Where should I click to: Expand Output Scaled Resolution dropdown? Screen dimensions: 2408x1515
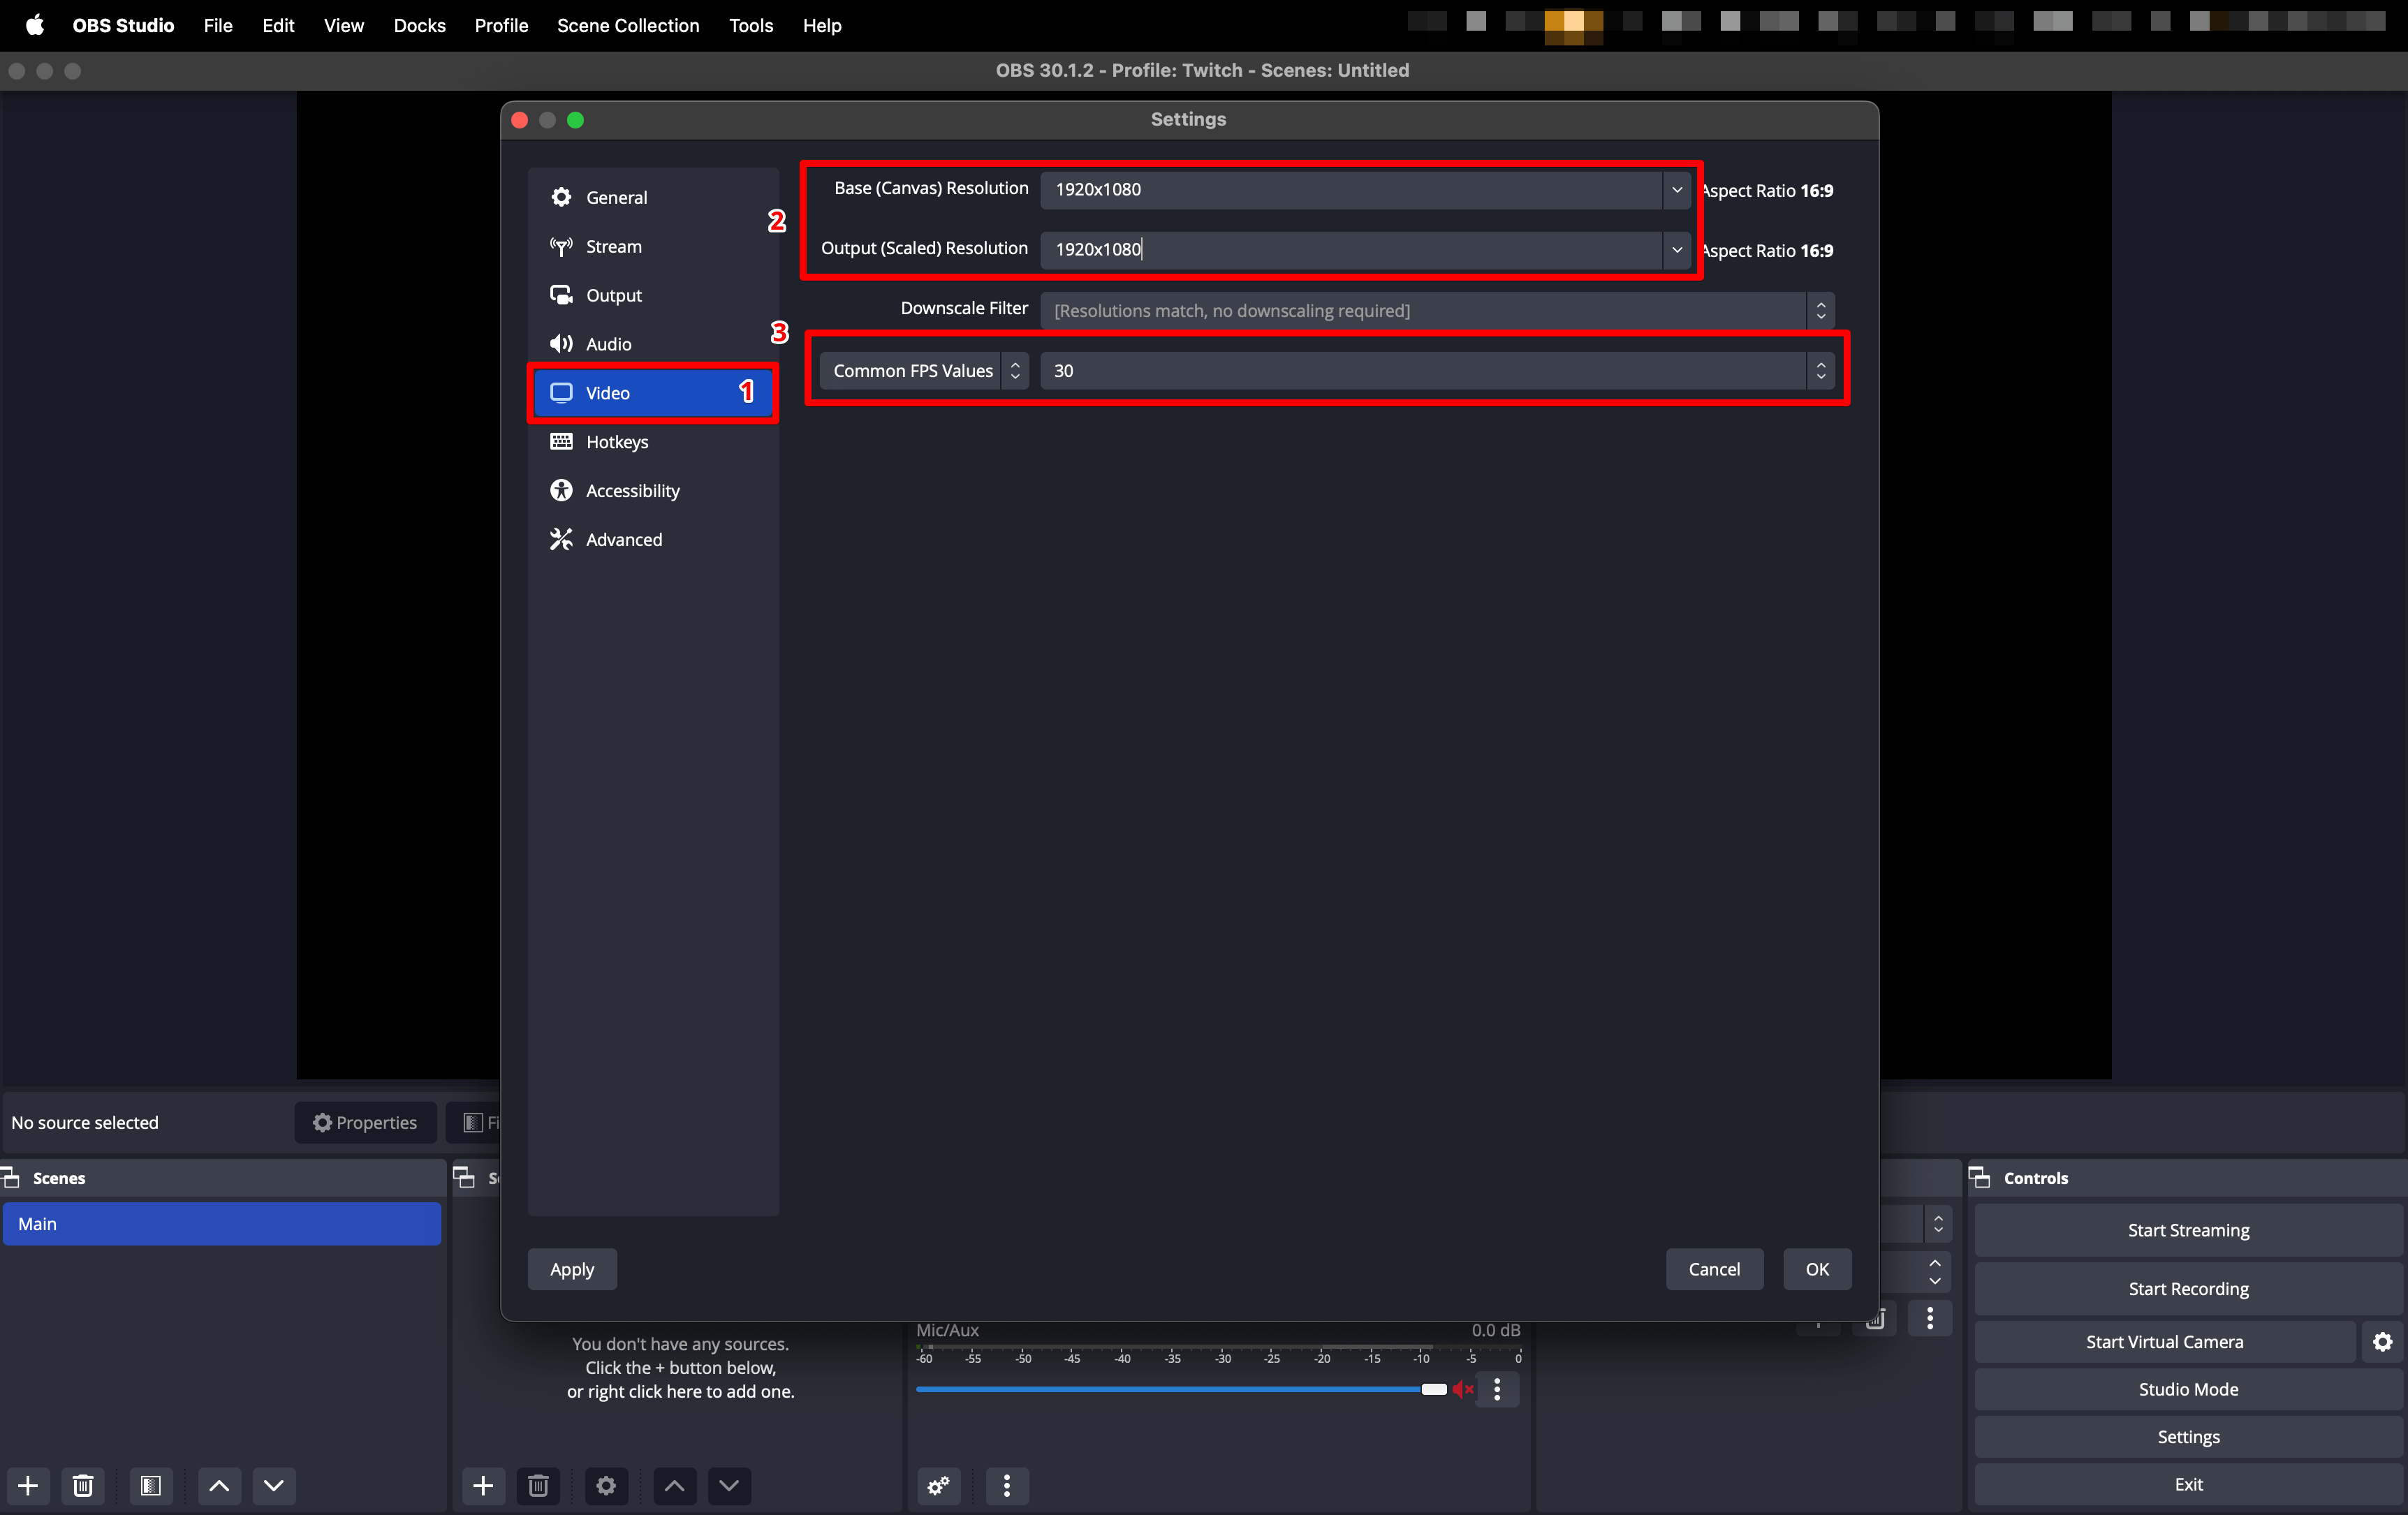tap(1676, 249)
